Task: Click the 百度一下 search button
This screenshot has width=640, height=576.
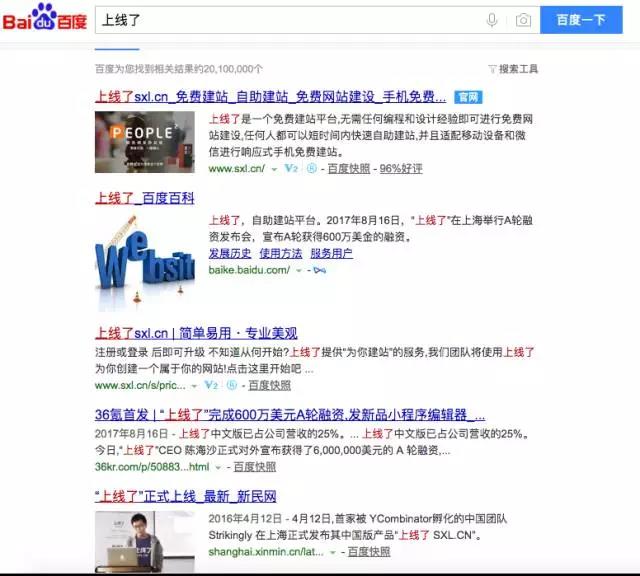Action: coord(581,20)
